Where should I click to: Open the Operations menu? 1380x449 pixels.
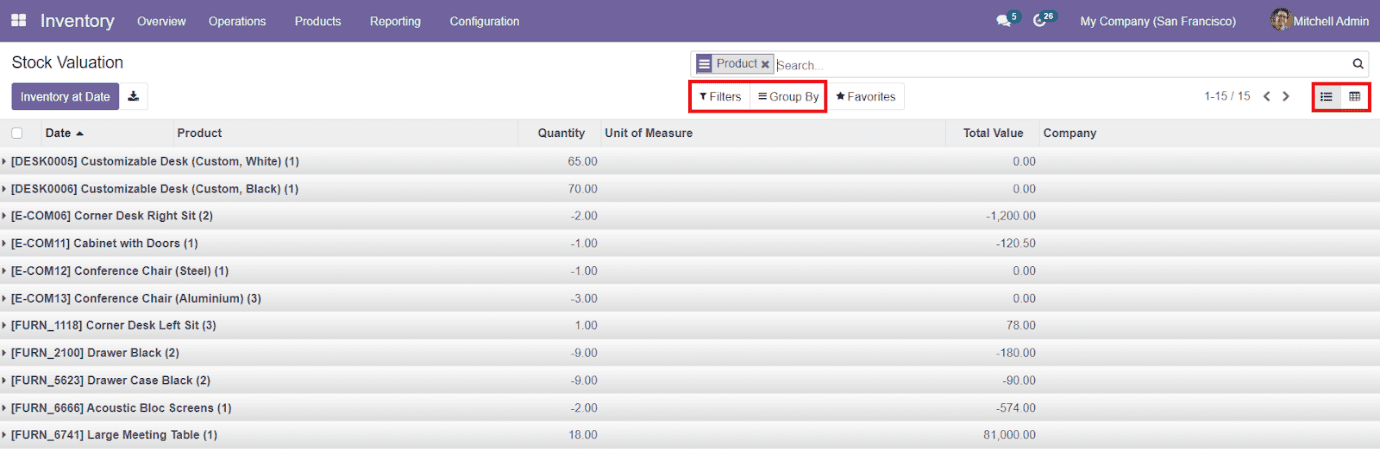tap(237, 21)
